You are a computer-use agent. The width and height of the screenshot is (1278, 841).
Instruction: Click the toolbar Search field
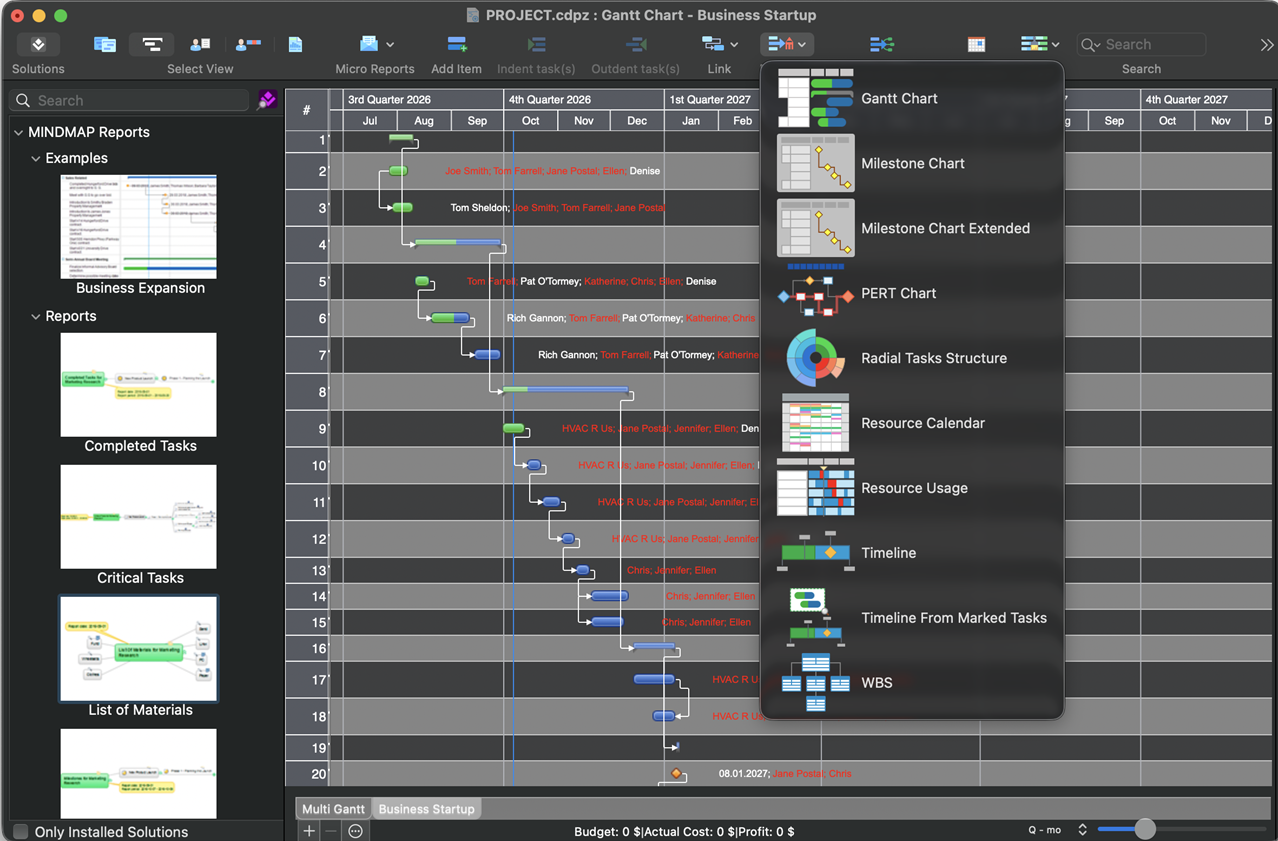coord(1141,44)
